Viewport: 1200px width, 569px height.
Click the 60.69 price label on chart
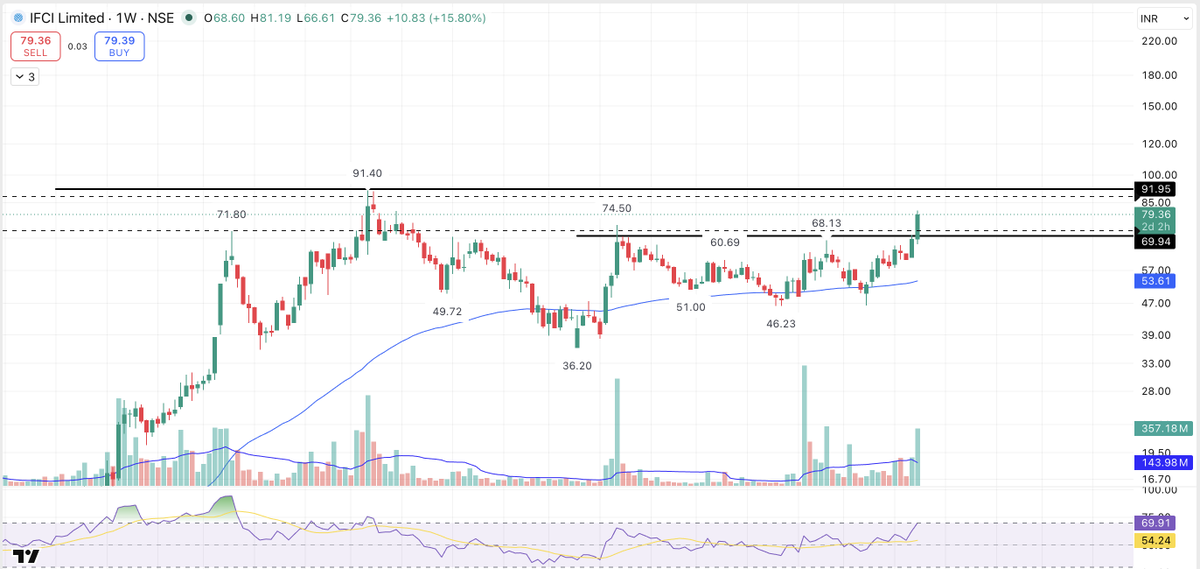(x=725, y=242)
